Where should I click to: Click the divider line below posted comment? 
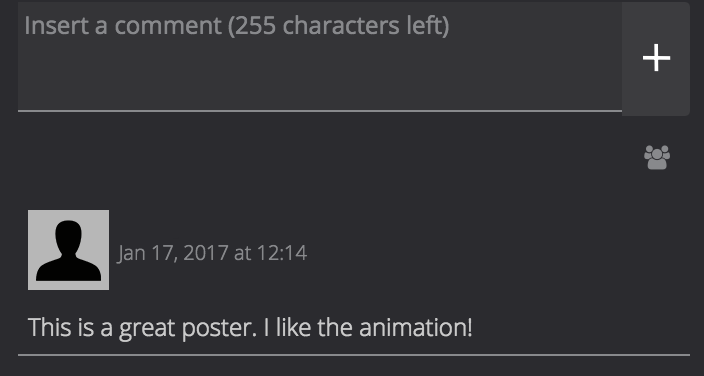[x=354, y=355]
